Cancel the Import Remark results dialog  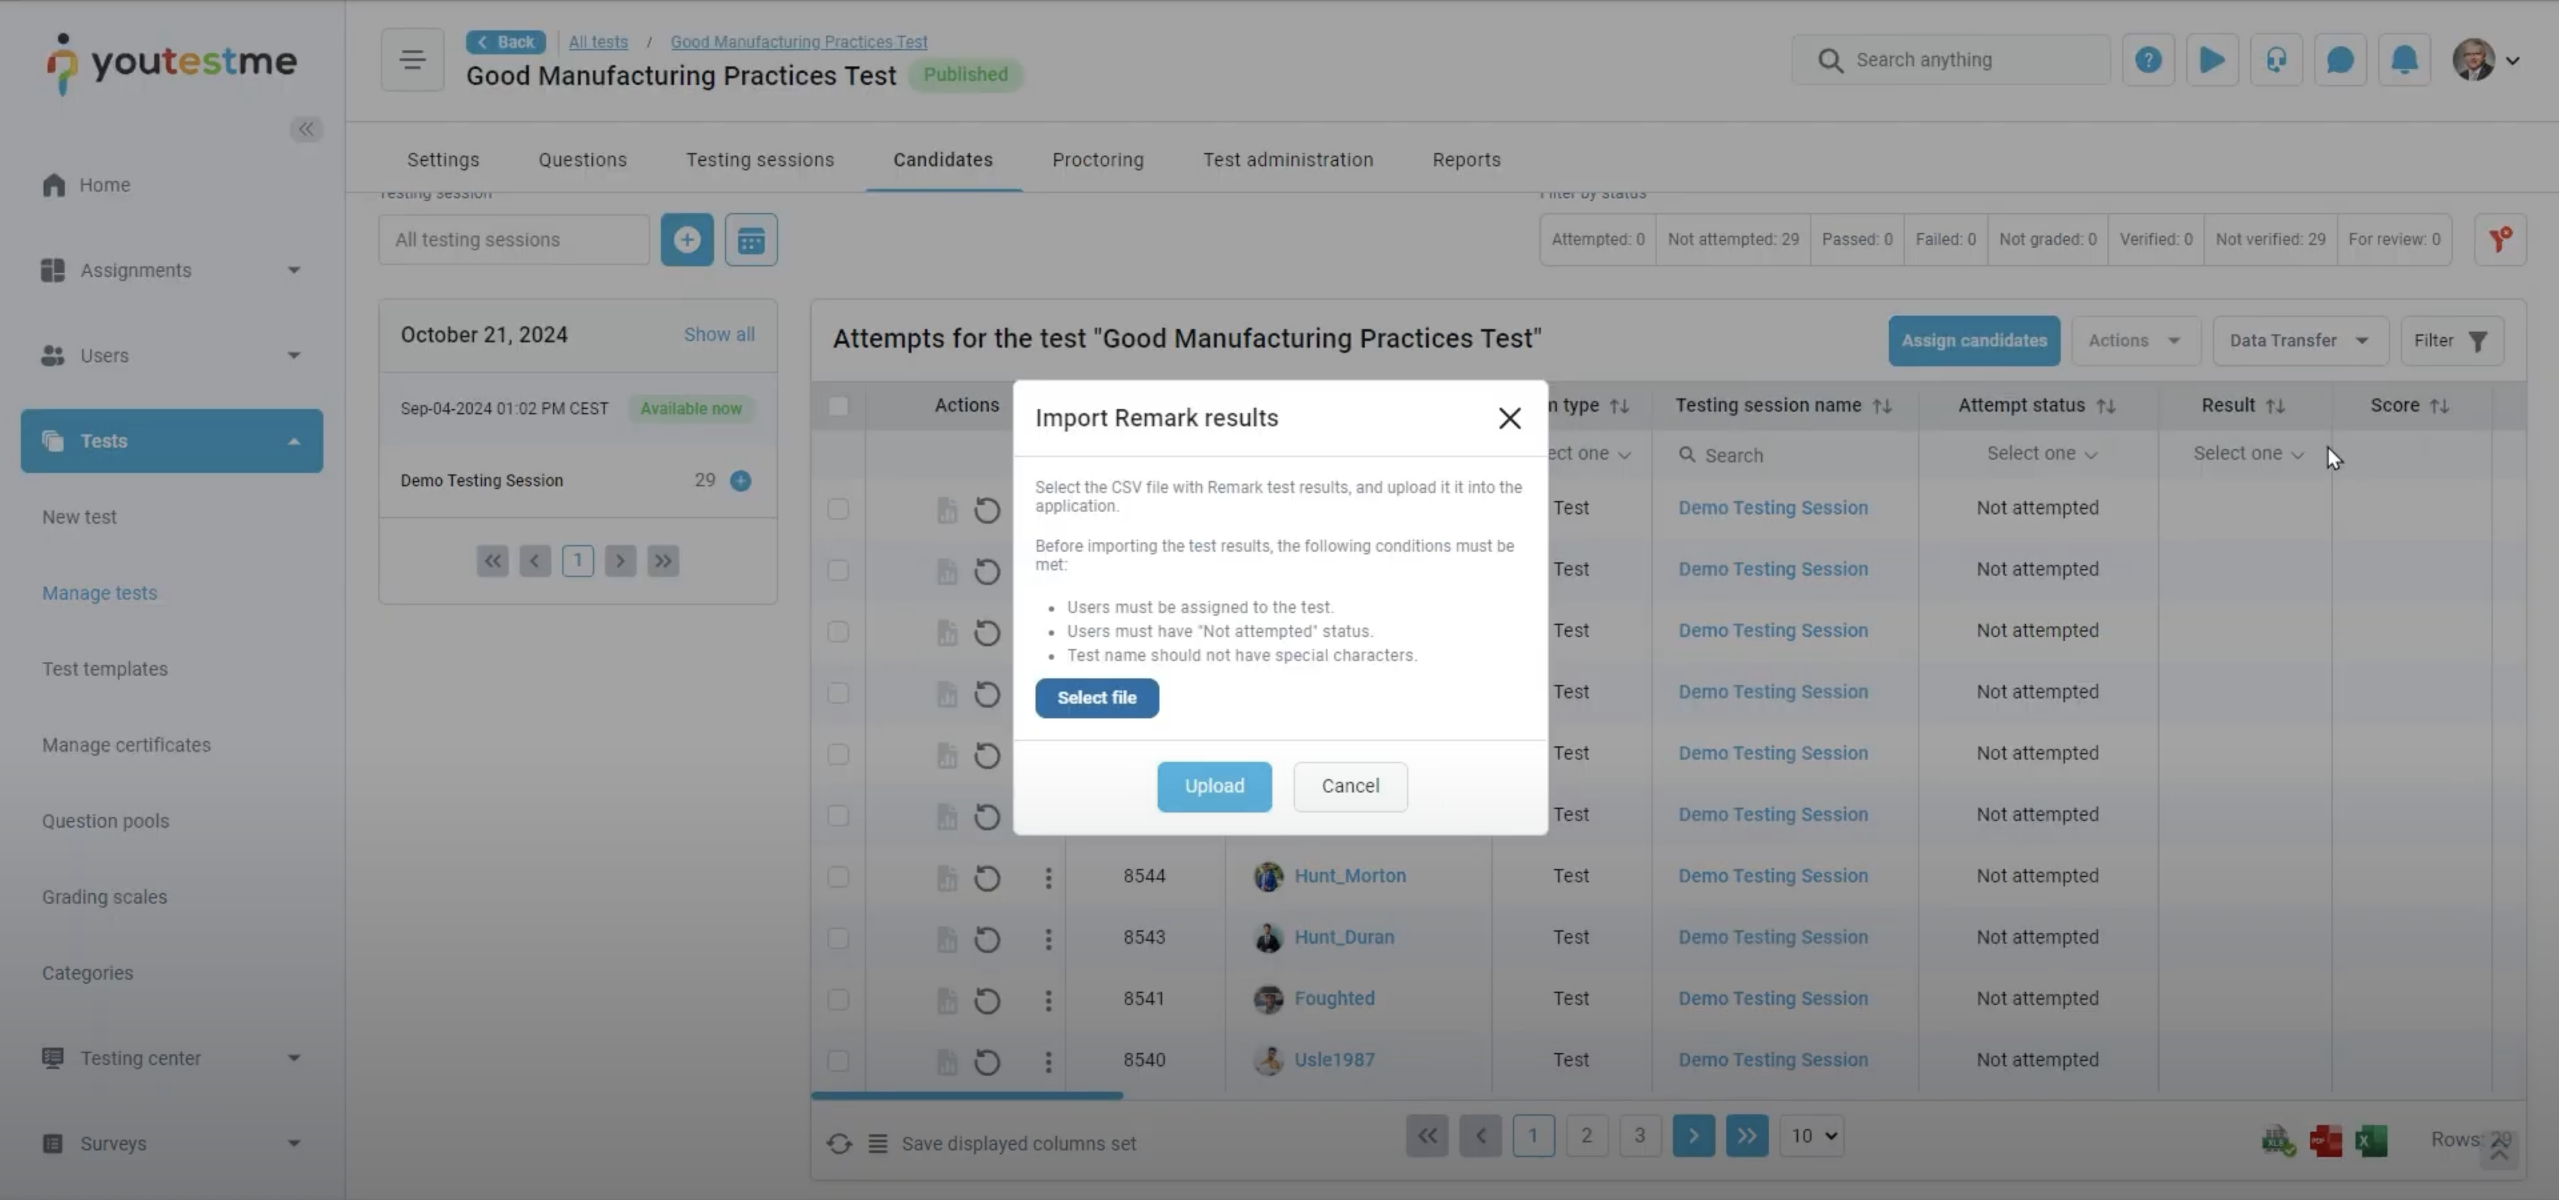pyautogui.click(x=1349, y=786)
